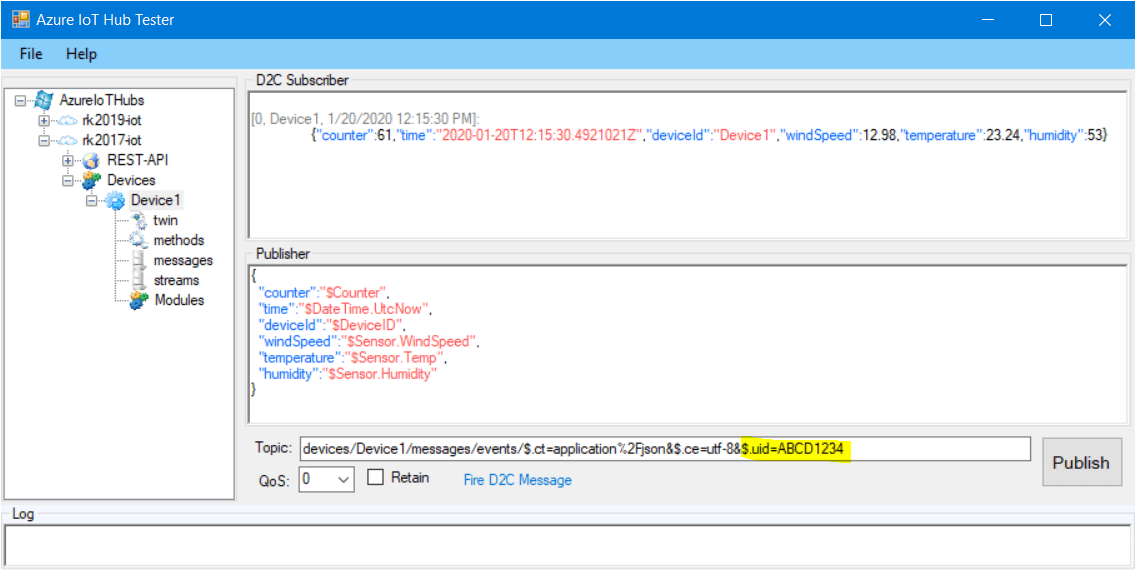1136x571 pixels.
Task: Click the subscriber header line for Device1
Action: tap(365, 118)
